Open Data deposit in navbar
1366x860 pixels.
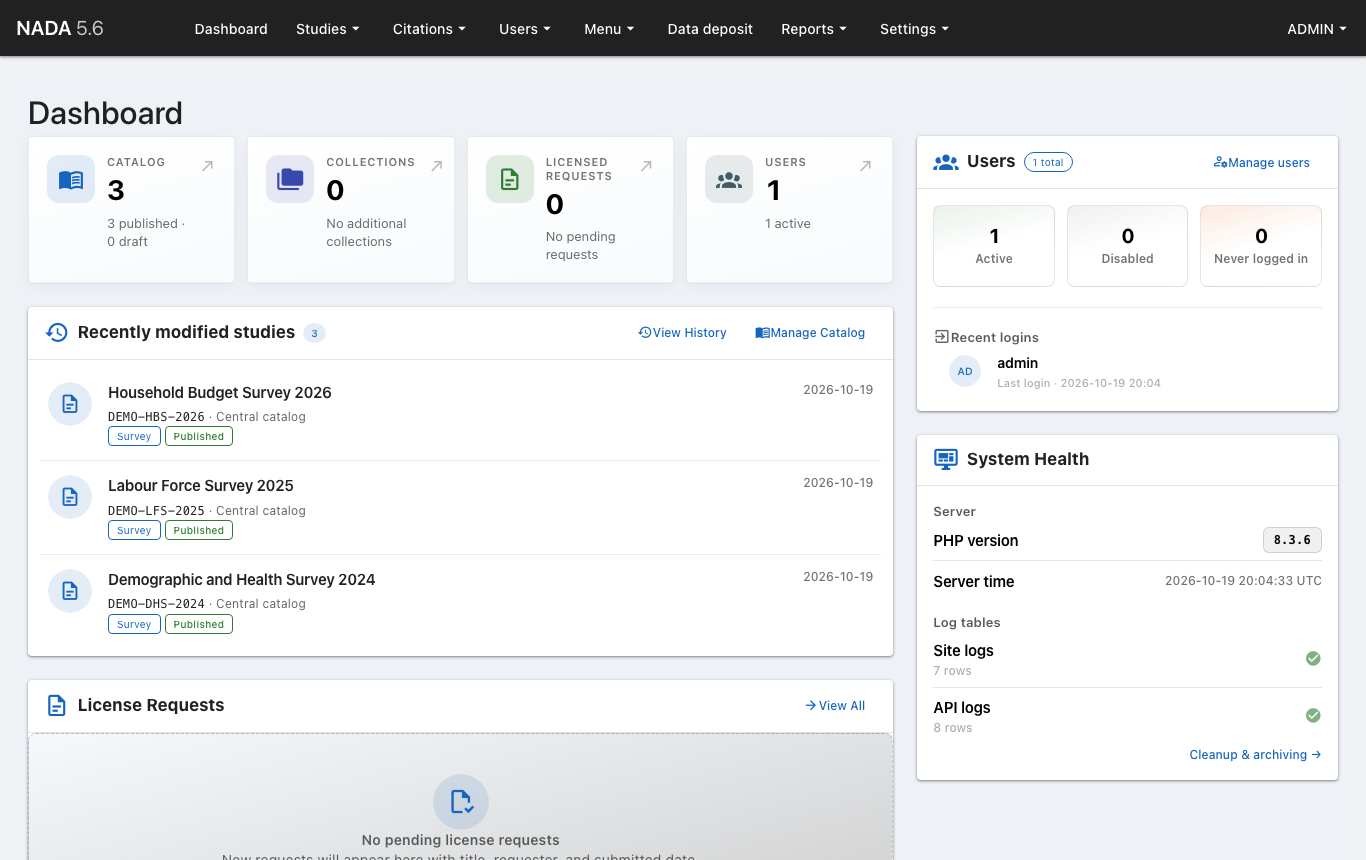[710, 29]
